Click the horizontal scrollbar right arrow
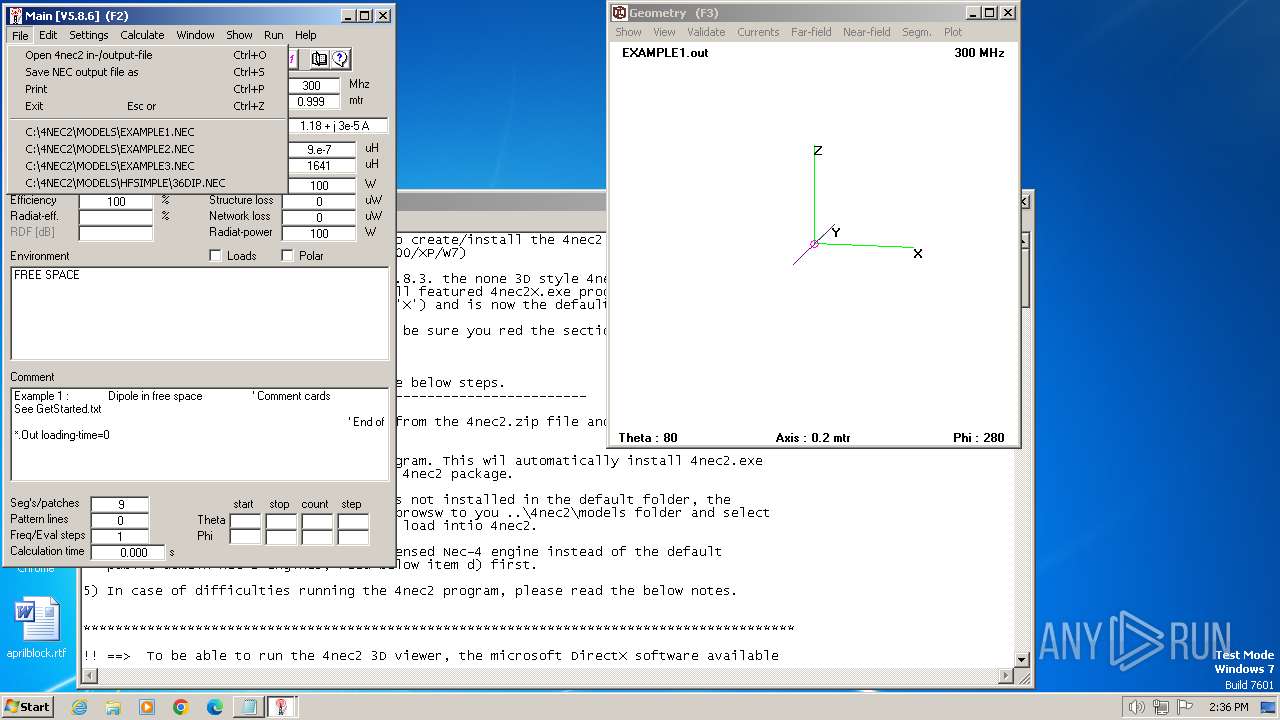Image resolution: width=1280 pixels, height=720 pixels. click(x=1007, y=676)
